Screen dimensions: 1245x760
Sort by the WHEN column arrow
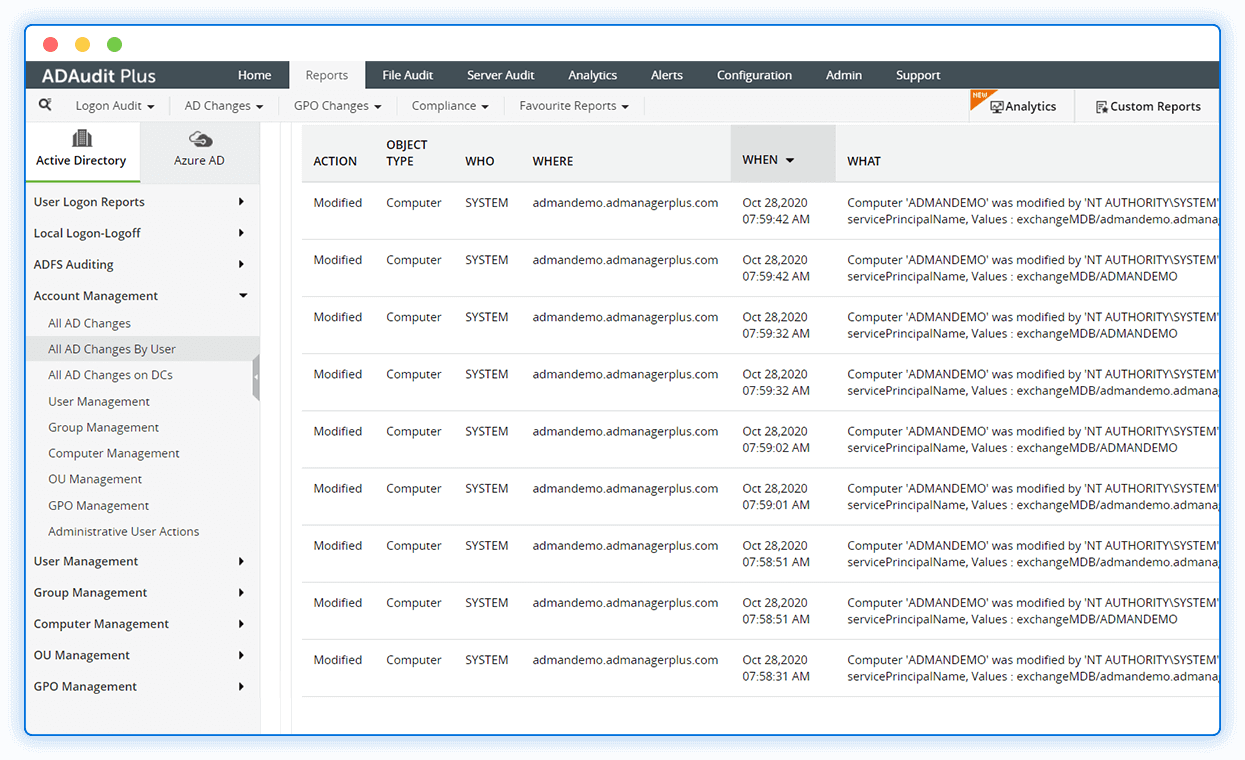click(x=790, y=160)
